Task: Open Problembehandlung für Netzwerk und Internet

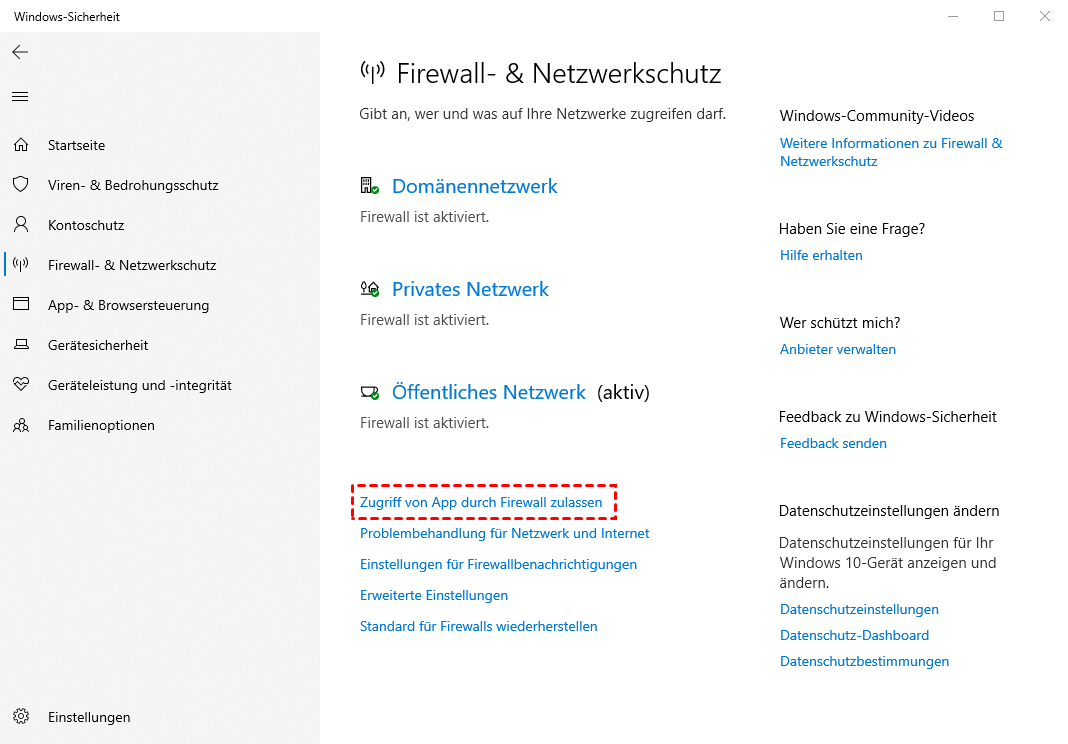Action: click(504, 533)
